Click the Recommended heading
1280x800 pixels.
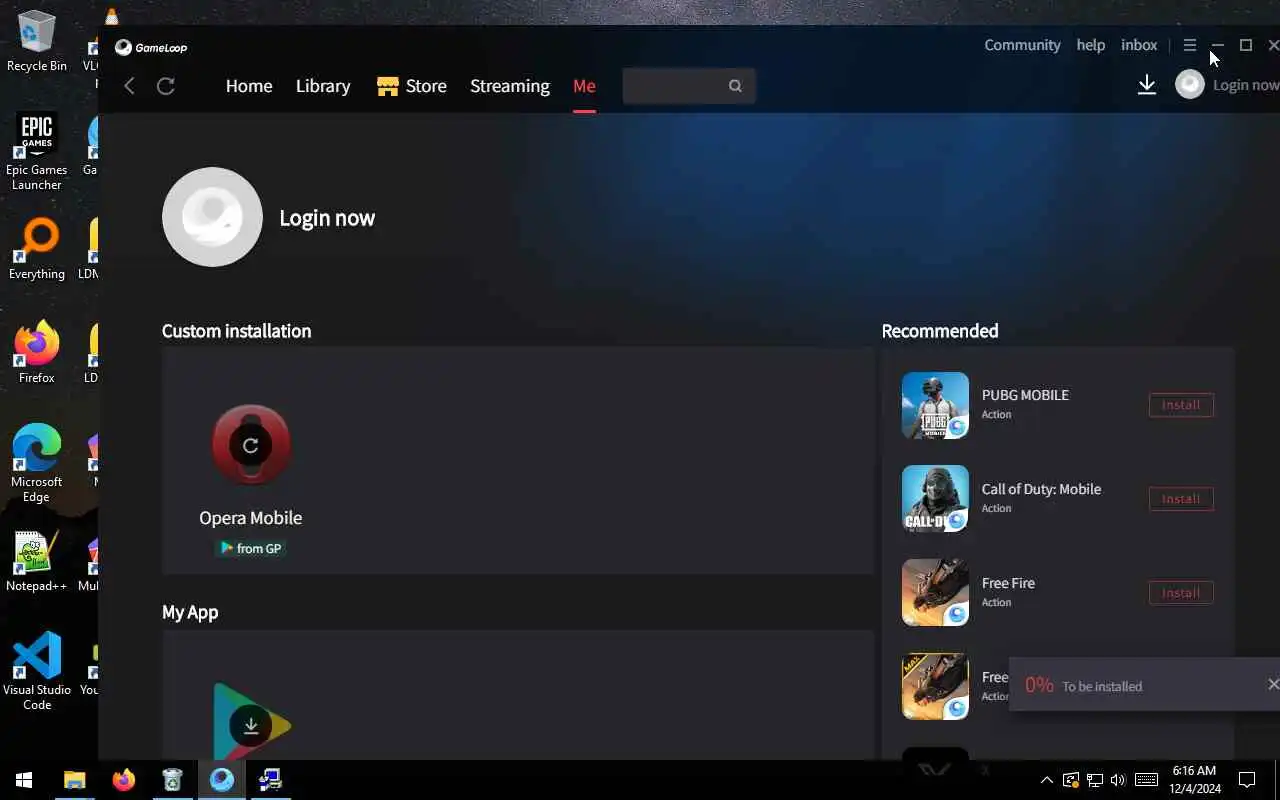940,331
